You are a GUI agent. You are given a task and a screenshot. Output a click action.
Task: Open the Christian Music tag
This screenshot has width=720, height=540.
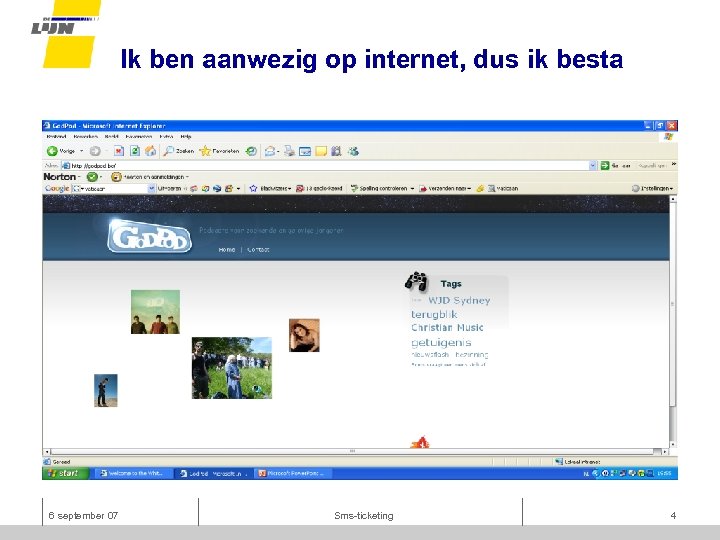point(447,328)
